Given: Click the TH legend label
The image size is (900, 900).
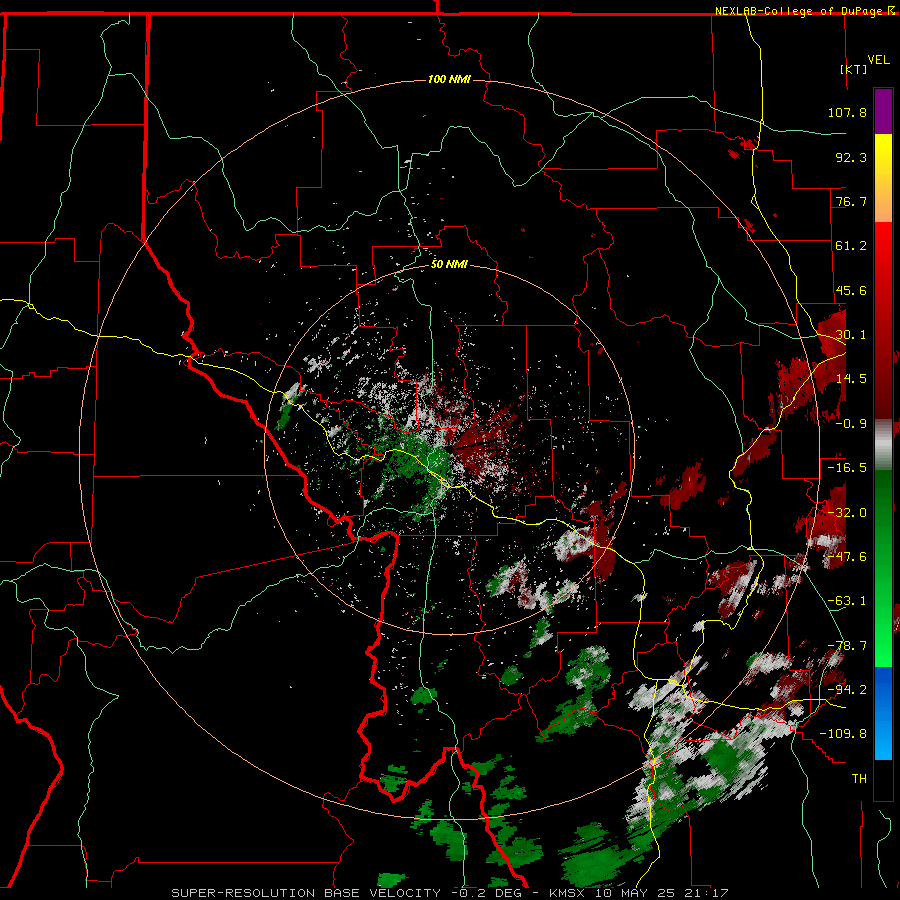Looking at the screenshot, I should pyautogui.click(x=859, y=779).
